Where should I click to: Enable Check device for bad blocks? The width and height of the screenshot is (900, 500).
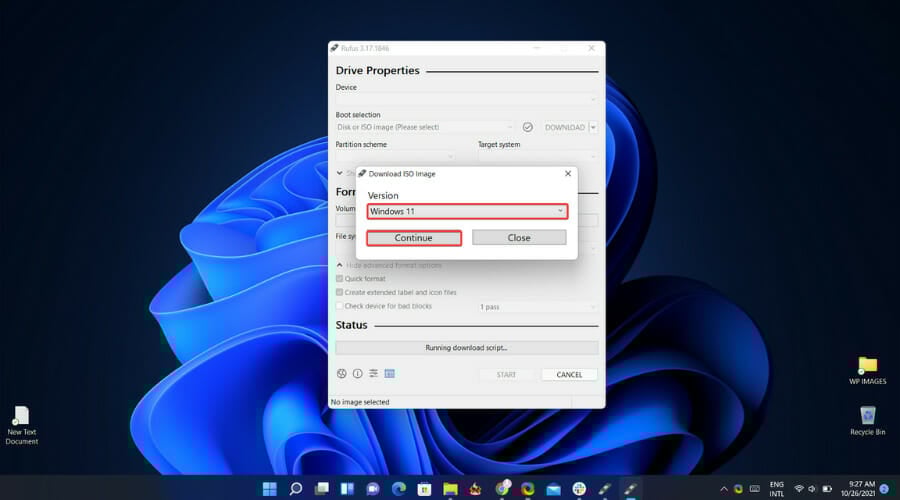click(339, 306)
